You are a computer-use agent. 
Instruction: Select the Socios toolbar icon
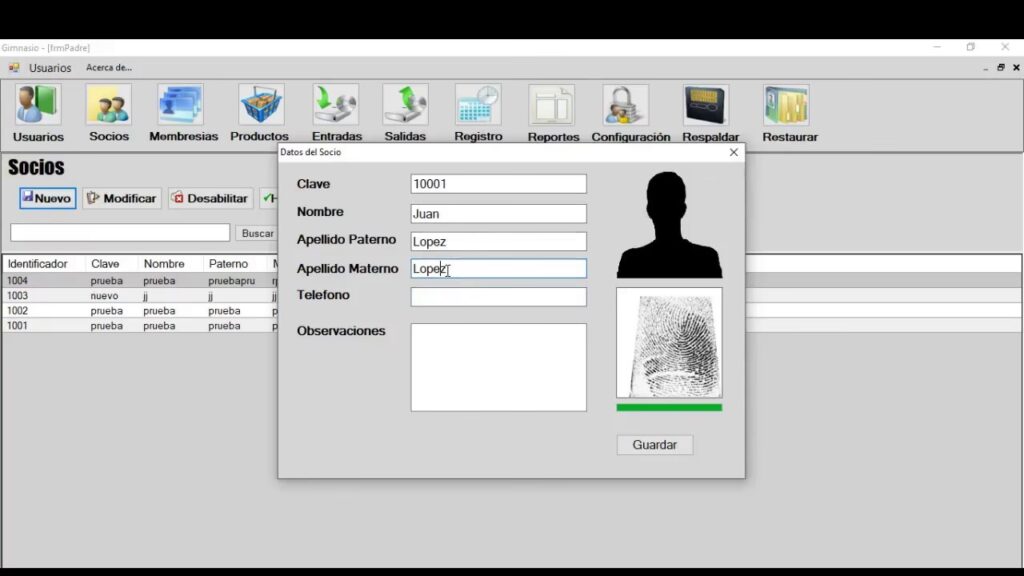pyautogui.click(x=108, y=106)
